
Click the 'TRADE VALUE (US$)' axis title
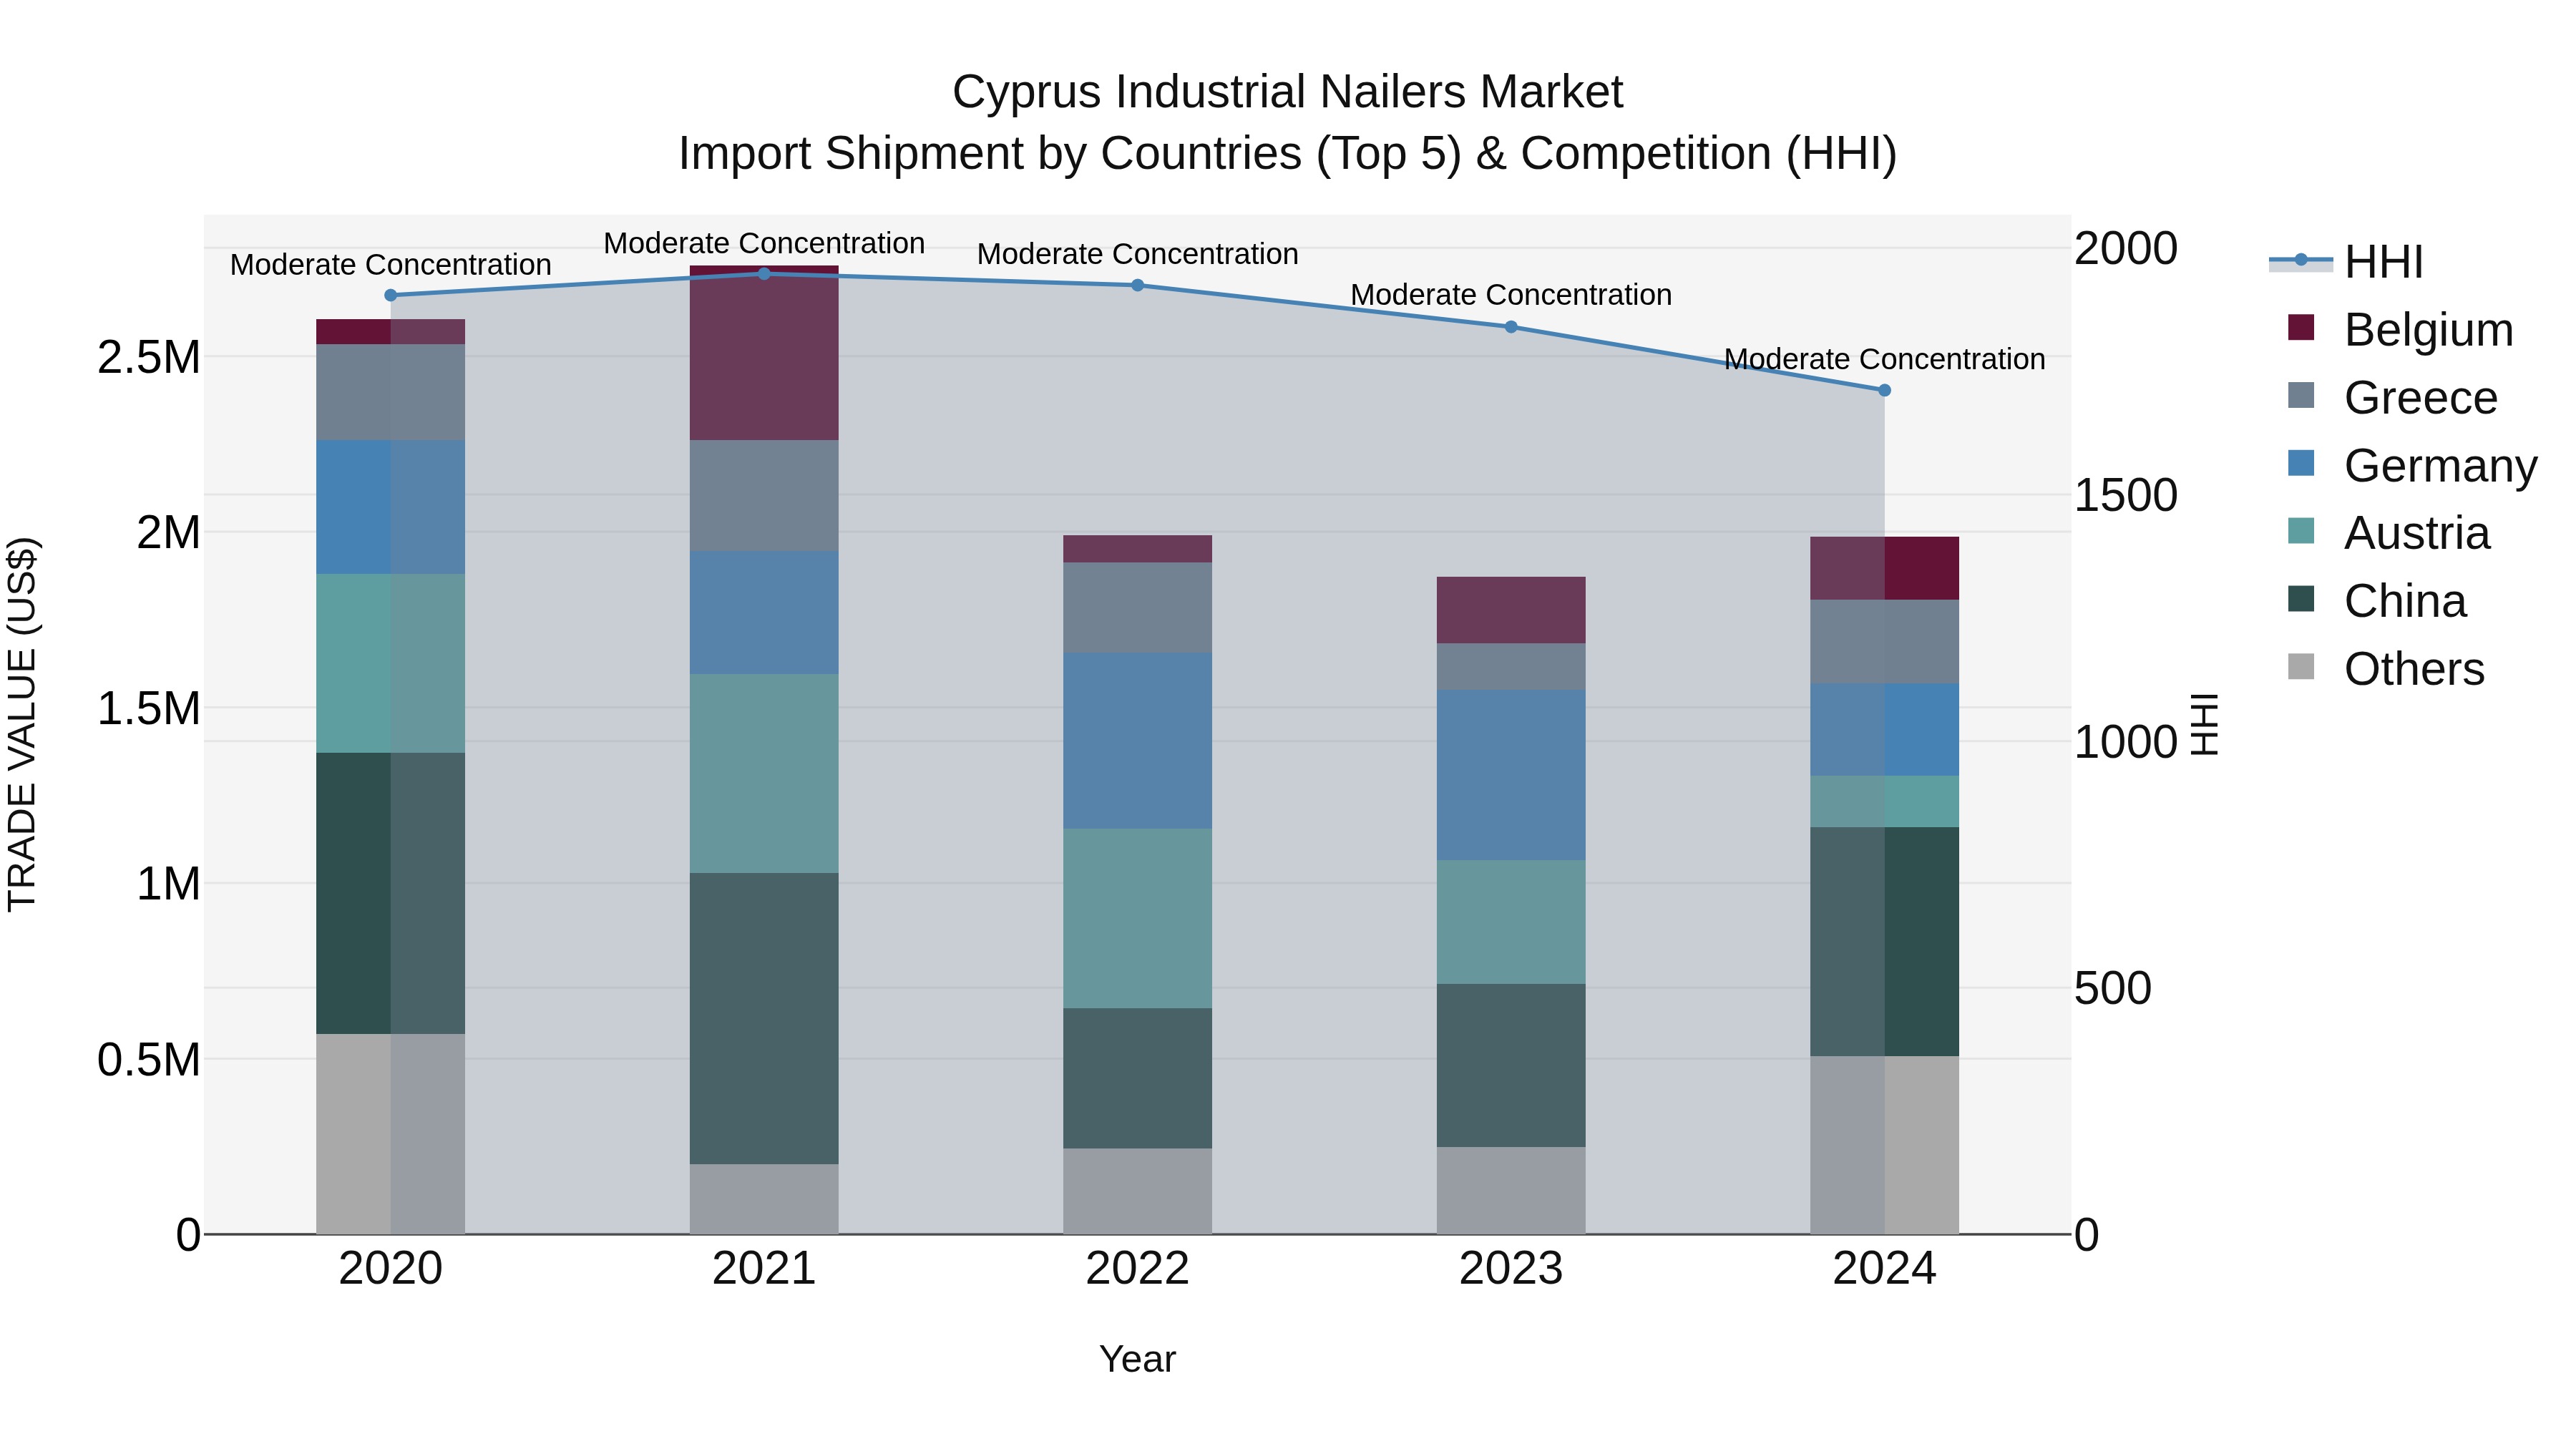pyautogui.click(x=22, y=724)
